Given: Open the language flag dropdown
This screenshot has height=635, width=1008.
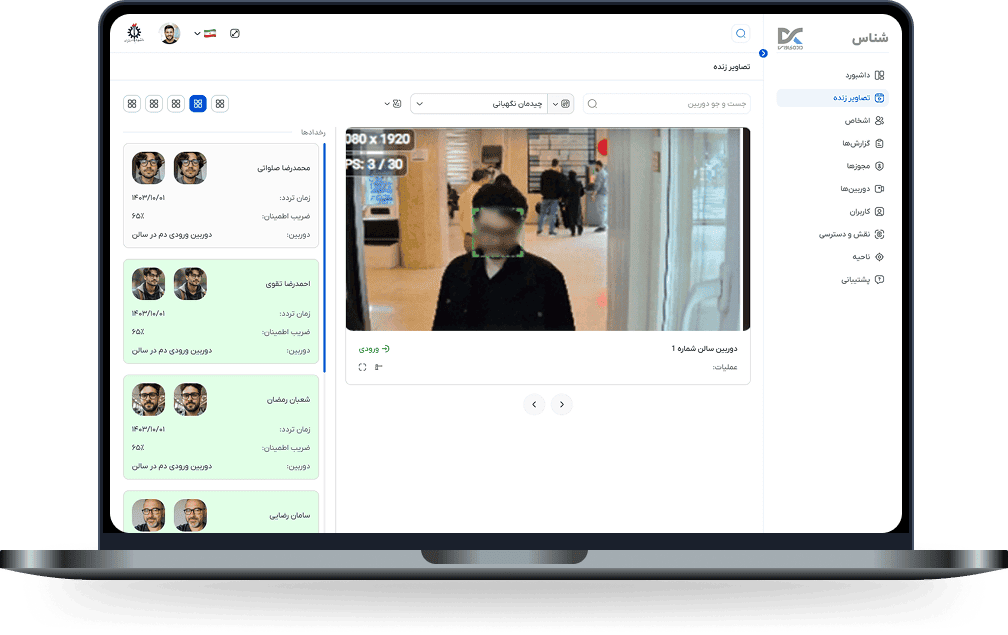Looking at the screenshot, I should pyautogui.click(x=205, y=34).
